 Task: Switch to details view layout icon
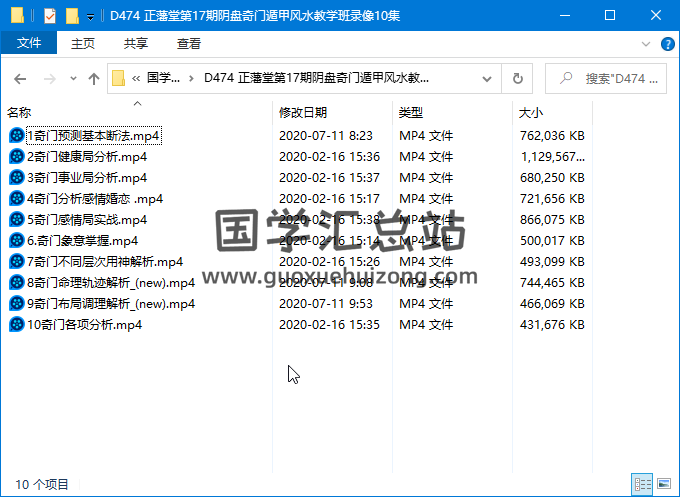(x=642, y=484)
